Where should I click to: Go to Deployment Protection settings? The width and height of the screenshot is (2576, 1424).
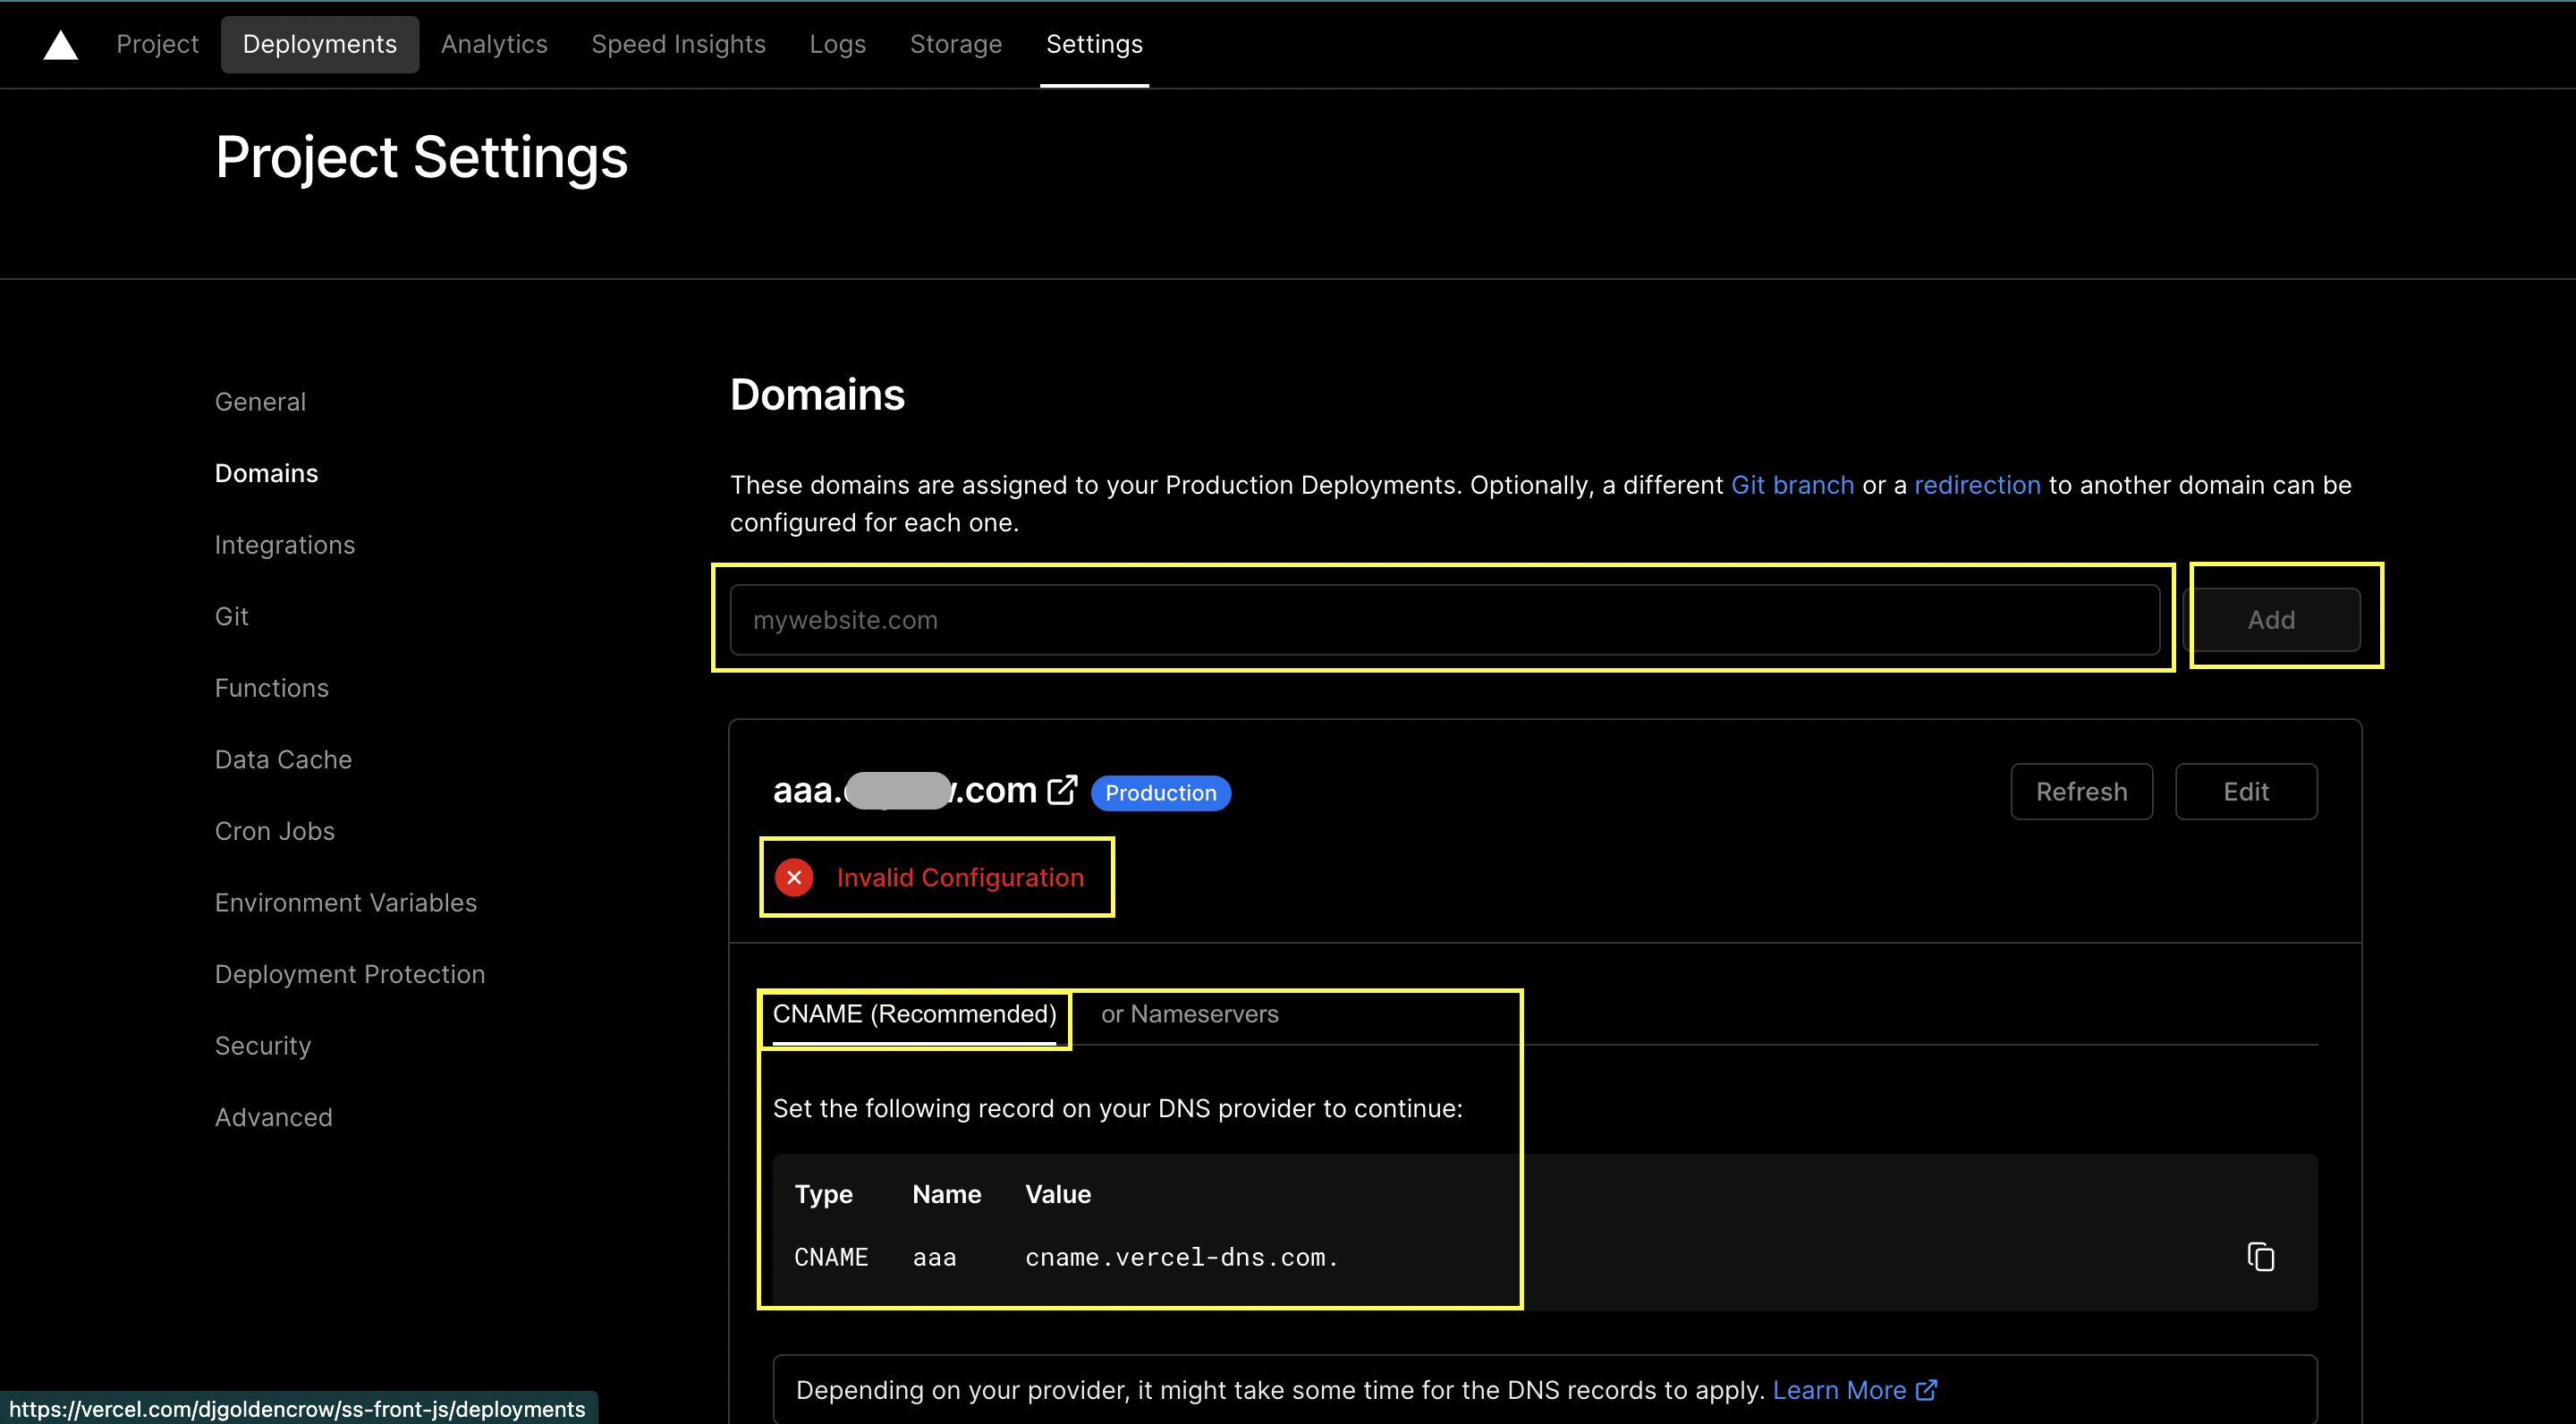[349, 974]
